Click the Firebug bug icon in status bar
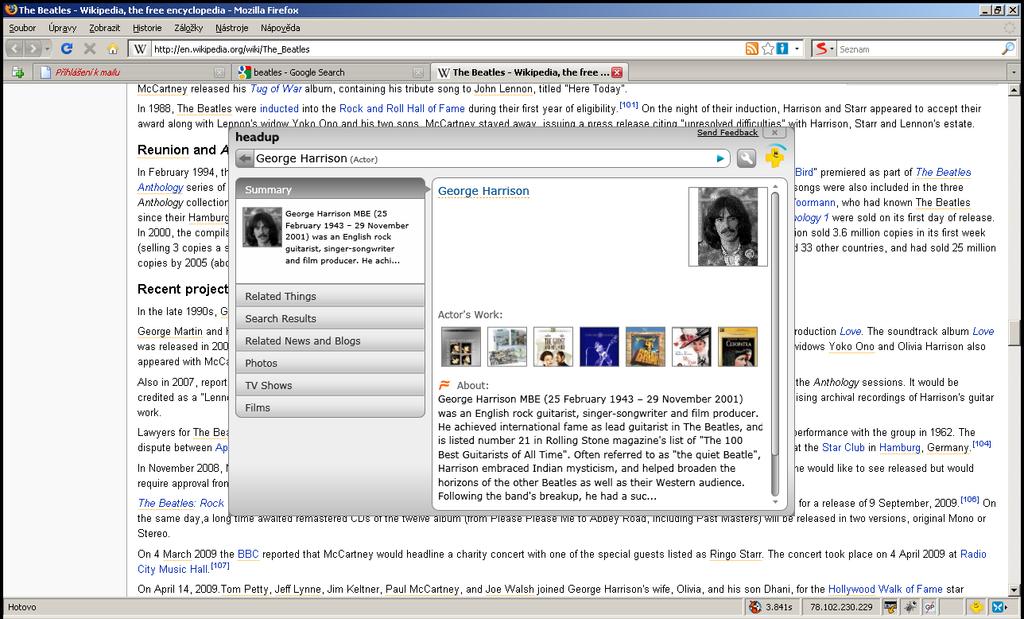Image resolution: width=1024 pixels, height=619 pixels. click(x=909, y=607)
